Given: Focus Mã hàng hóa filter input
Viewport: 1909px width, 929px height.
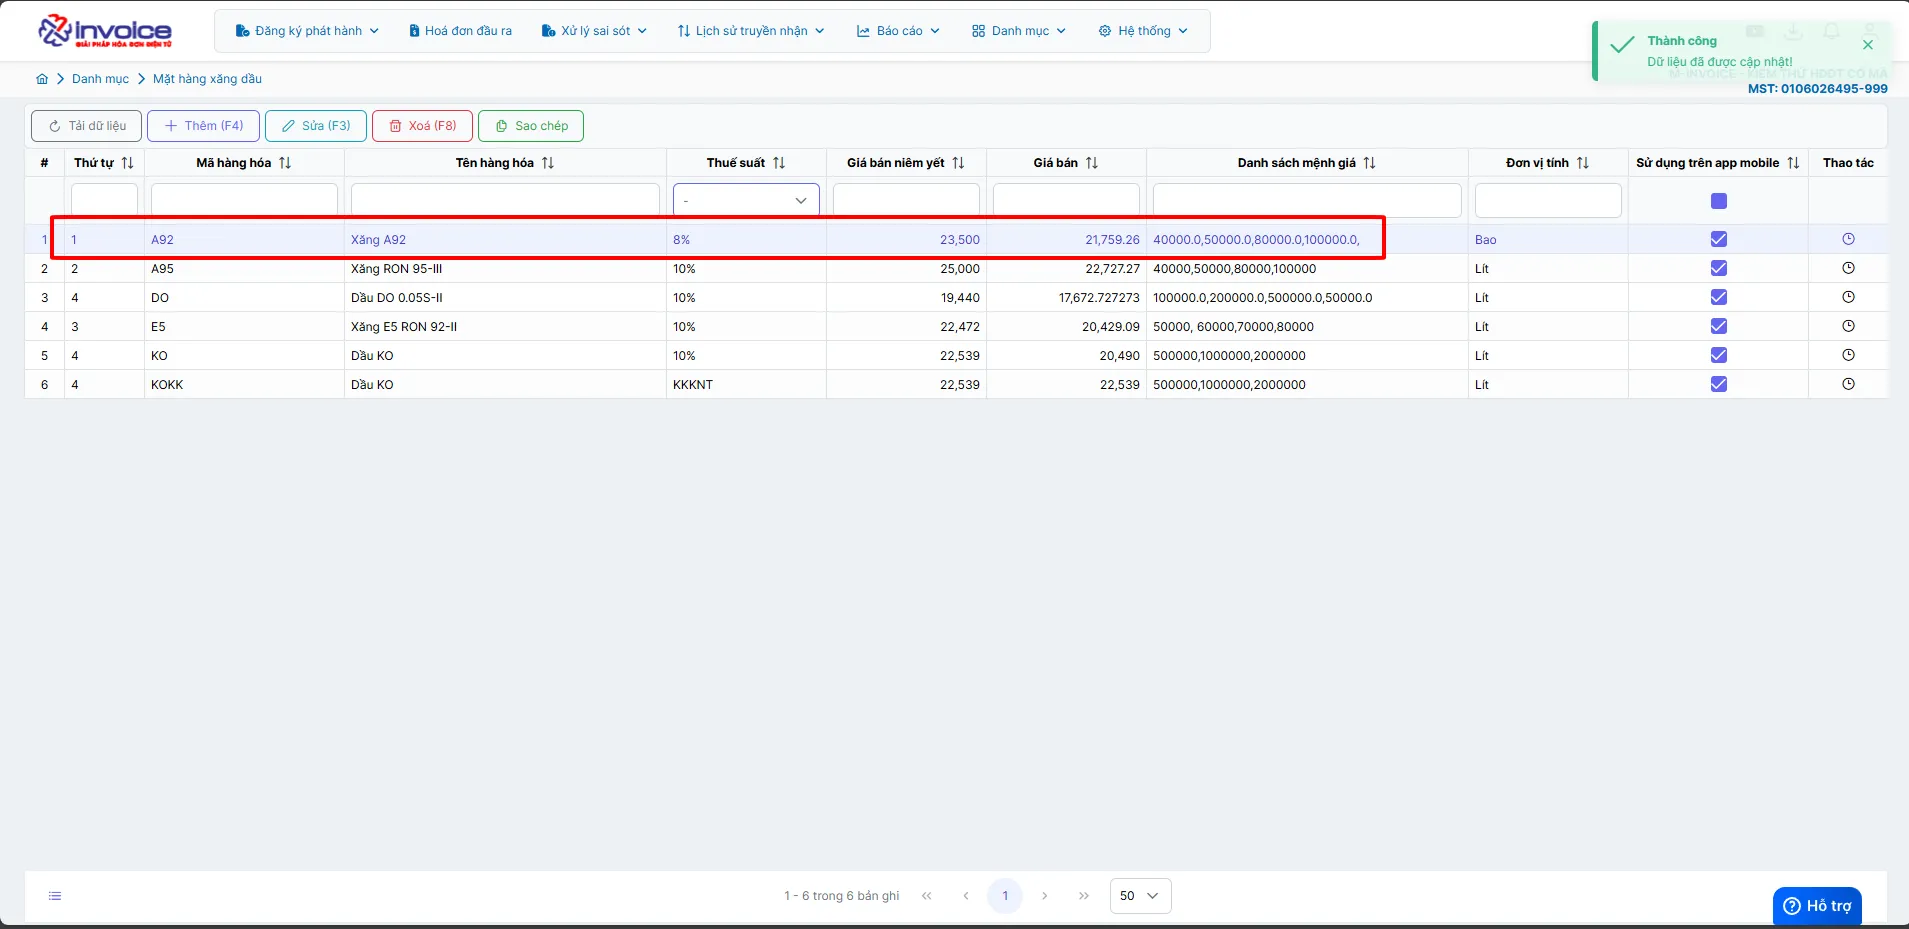Looking at the screenshot, I should (x=244, y=200).
